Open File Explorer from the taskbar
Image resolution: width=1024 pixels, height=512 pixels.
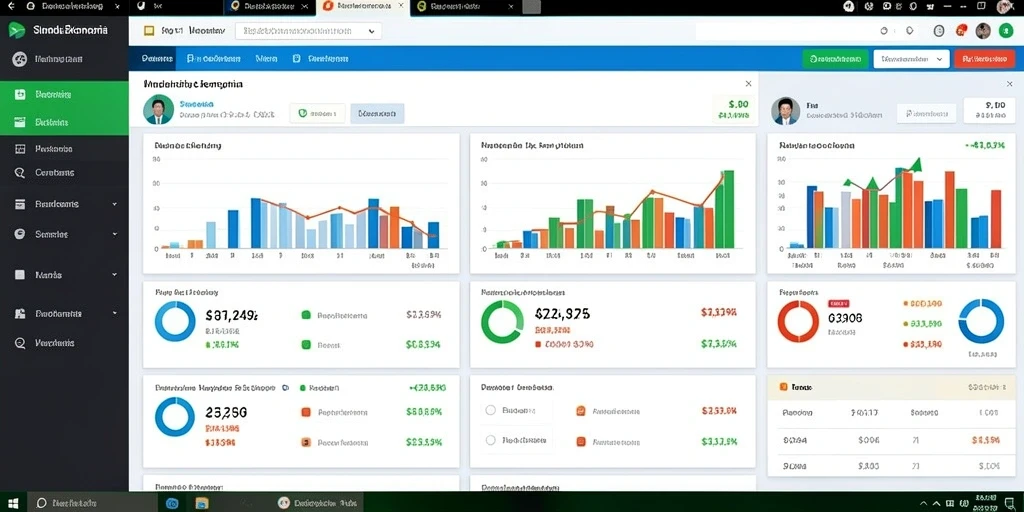tap(202, 503)
